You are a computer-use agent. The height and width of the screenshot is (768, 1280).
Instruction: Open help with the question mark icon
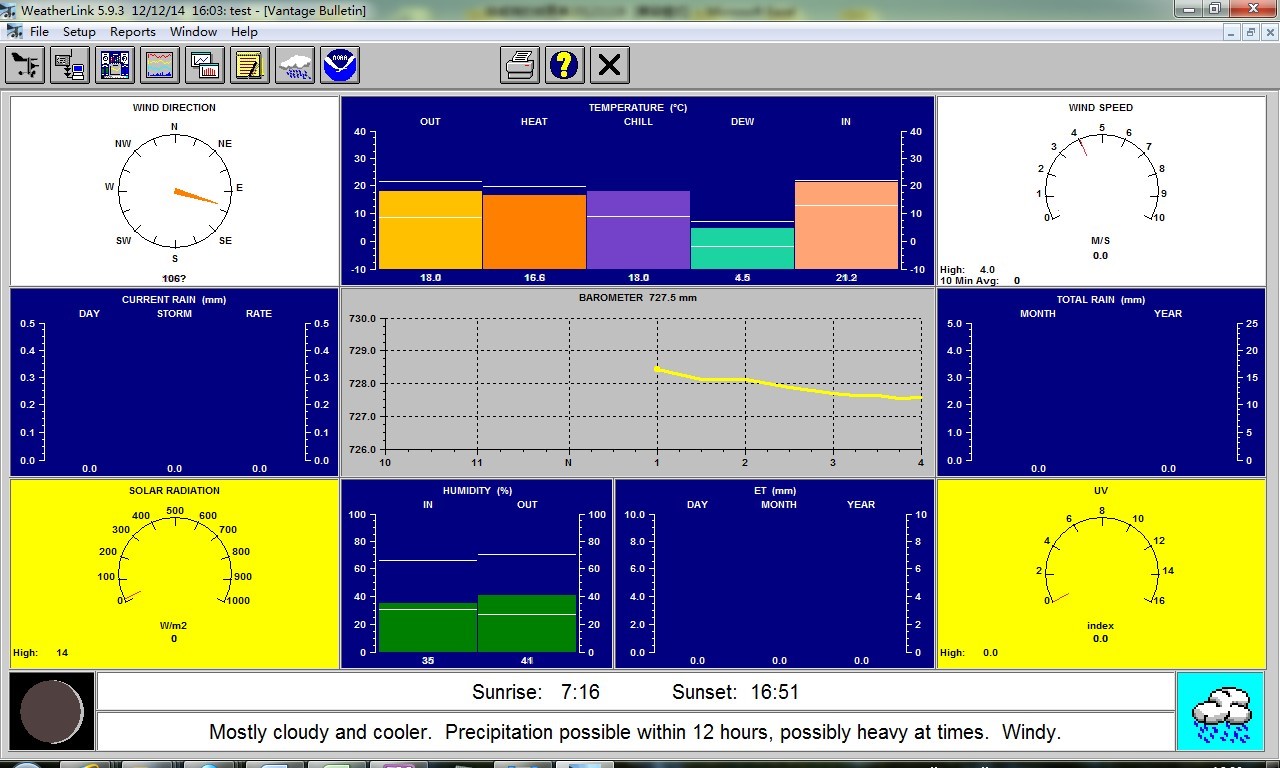[565, 66]
